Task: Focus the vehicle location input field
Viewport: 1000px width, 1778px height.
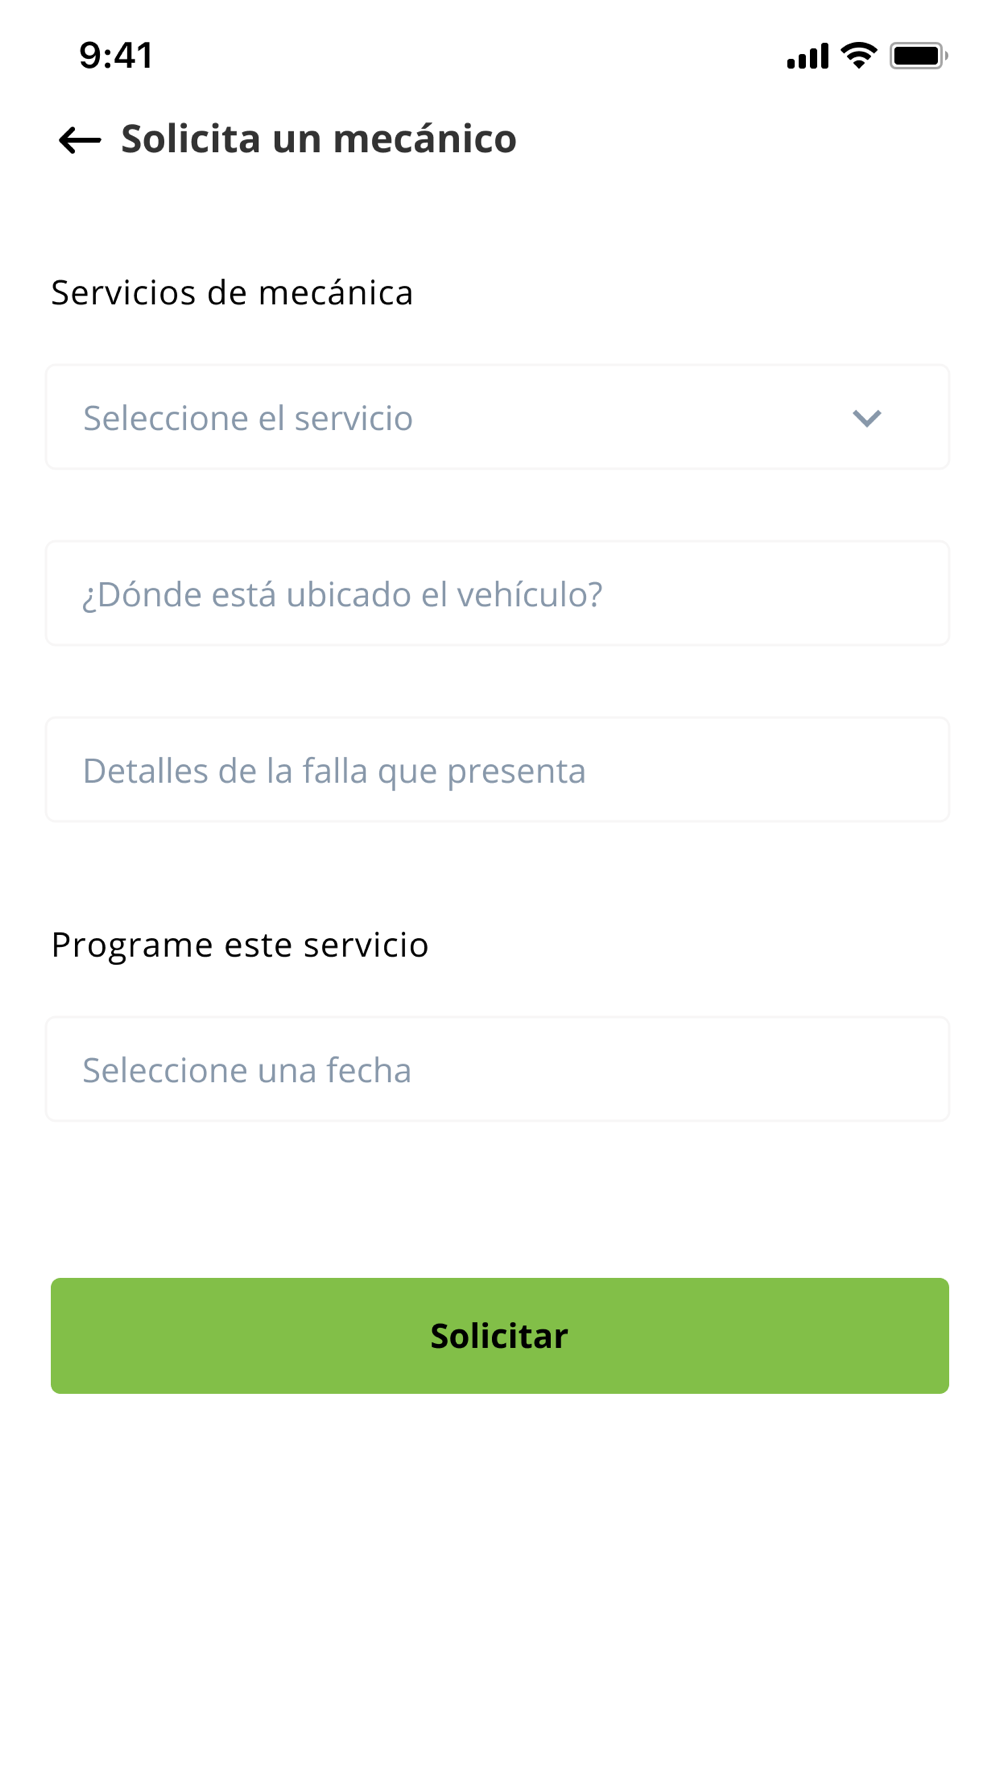Action: 497,594
